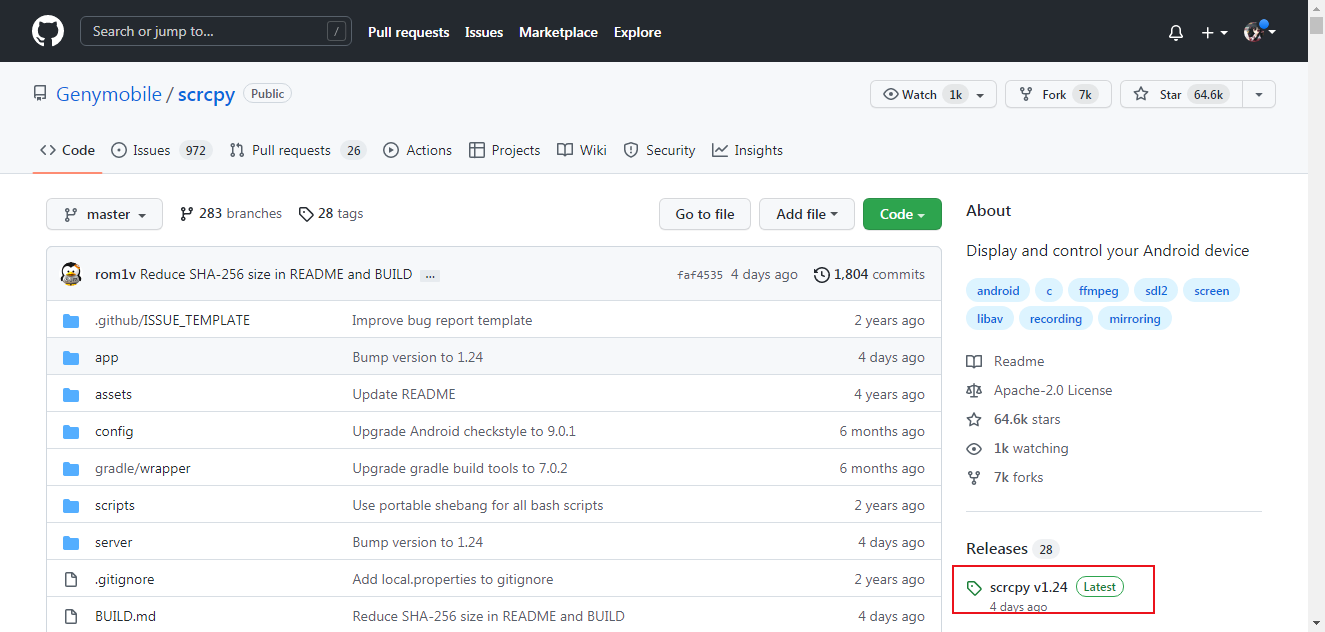Click the file icon beside BUILD.md
1325x632 pixels.
point(71,616)
